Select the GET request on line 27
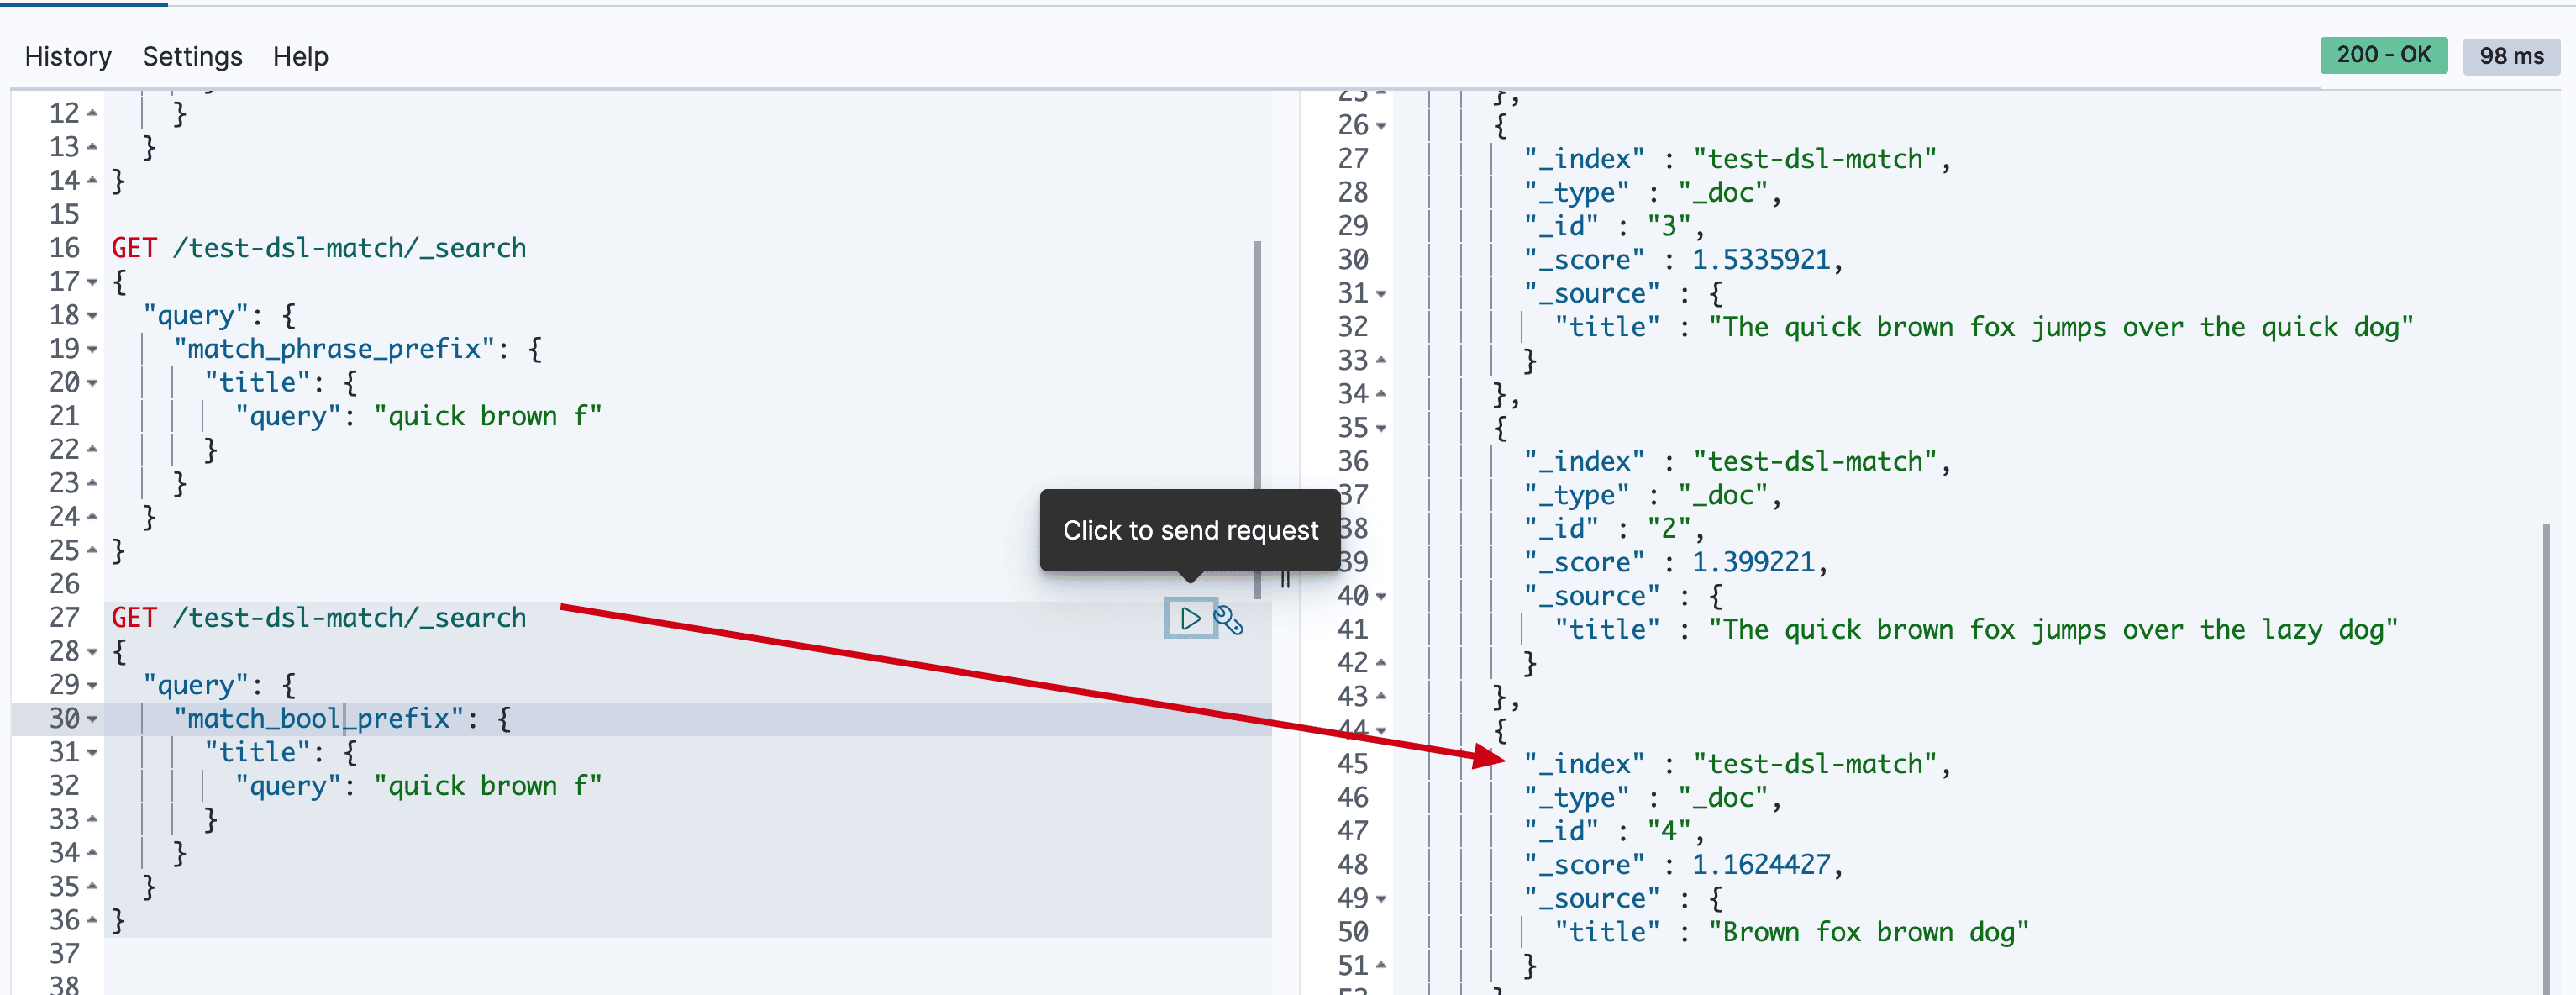Screen dimensions: 2576x995 click(318, 616)
